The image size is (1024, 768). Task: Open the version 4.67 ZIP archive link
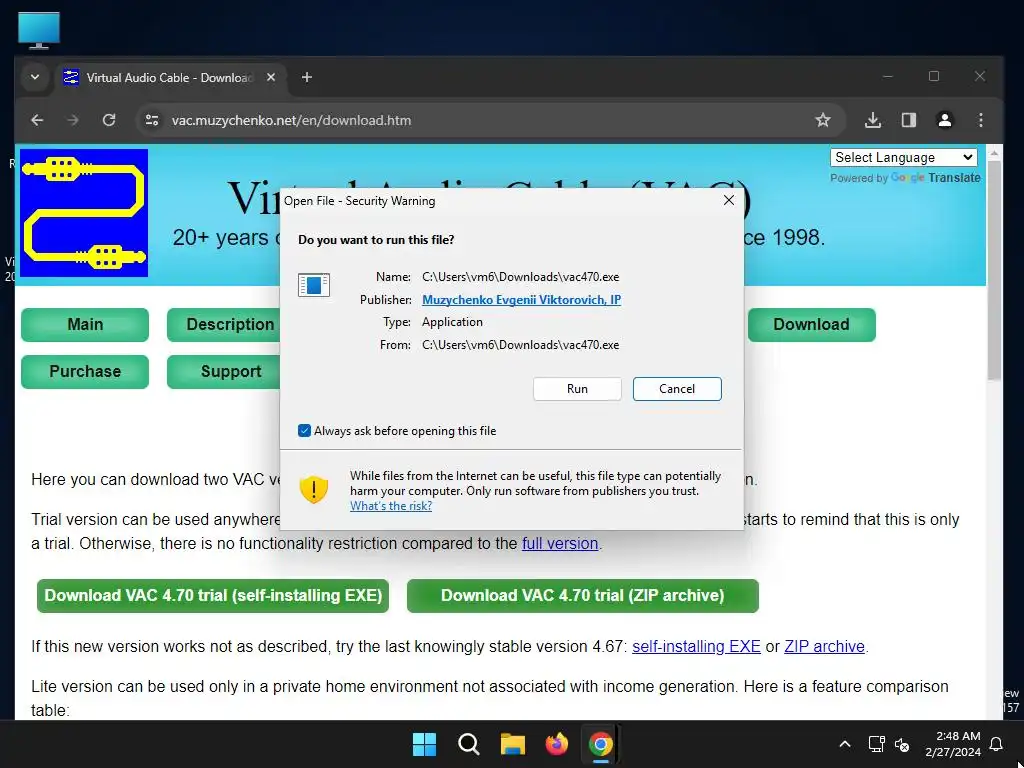tap(824, 647)
